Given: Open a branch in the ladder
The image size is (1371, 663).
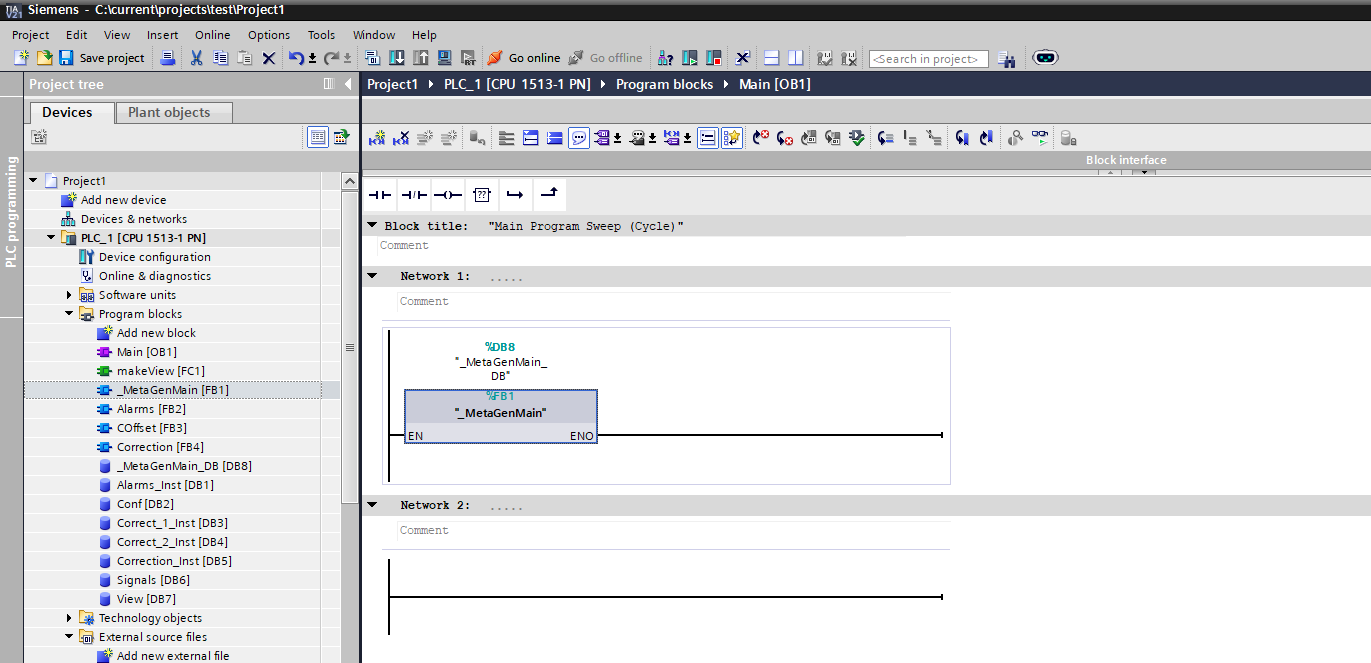Looking at the screenshot, I should 515,193.
